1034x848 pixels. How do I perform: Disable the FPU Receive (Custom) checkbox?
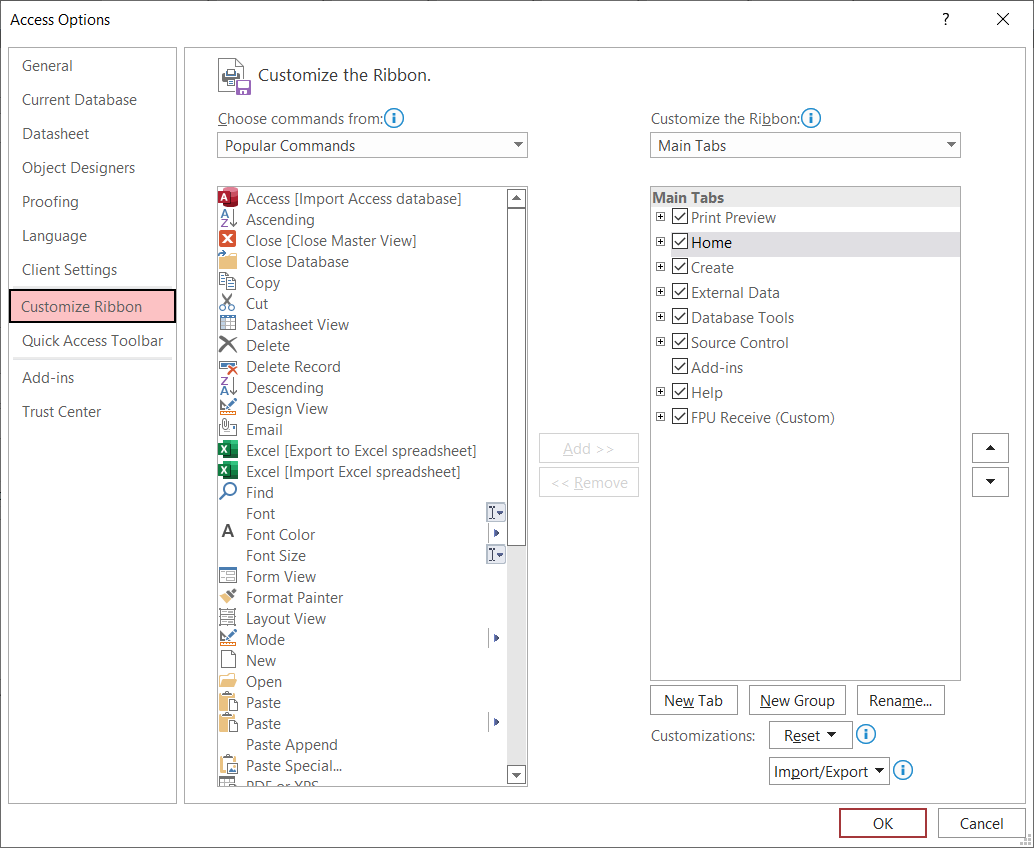(x=680, y=417)
